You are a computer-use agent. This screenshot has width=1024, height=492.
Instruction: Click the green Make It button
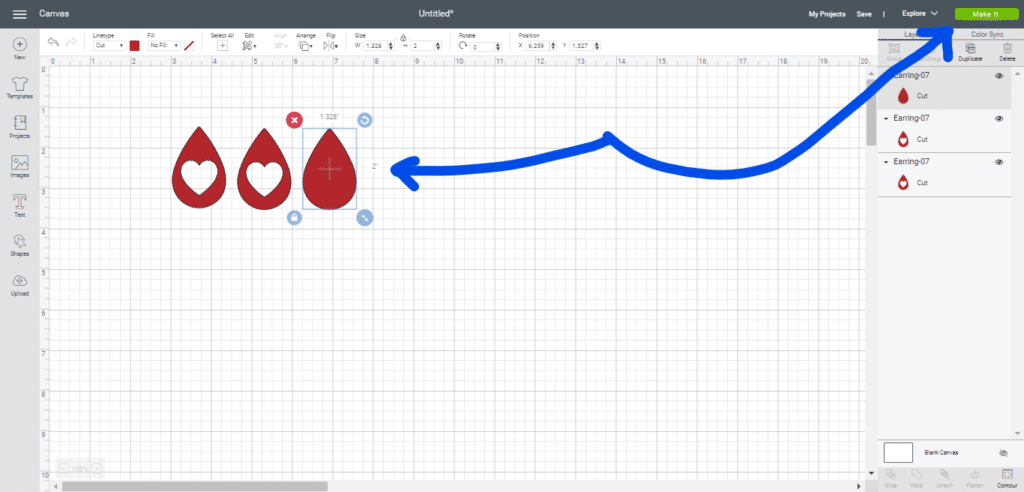(x=983, y=14)
